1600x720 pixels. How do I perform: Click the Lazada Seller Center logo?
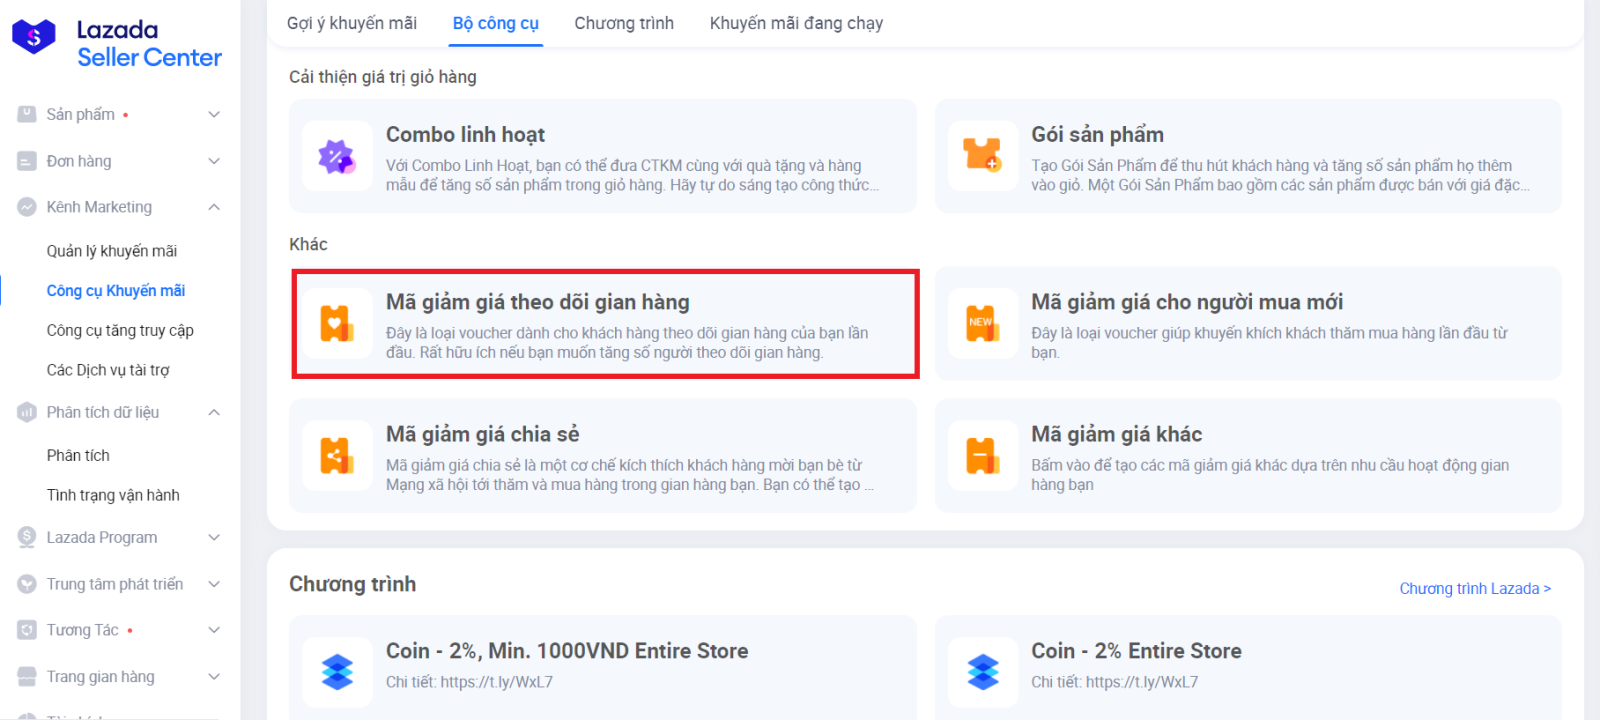116,43
